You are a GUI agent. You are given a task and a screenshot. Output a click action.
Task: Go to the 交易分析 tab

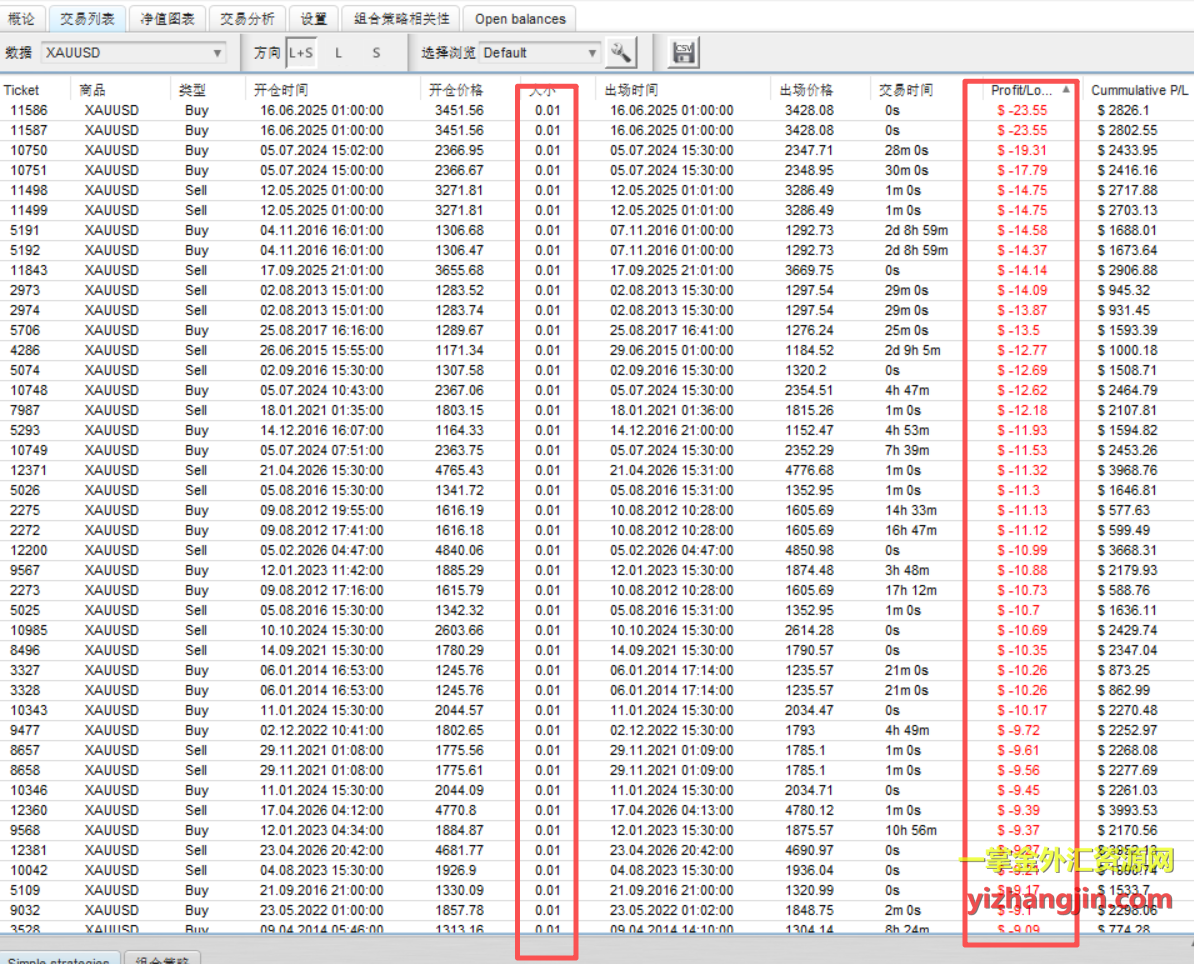point(247,18)
